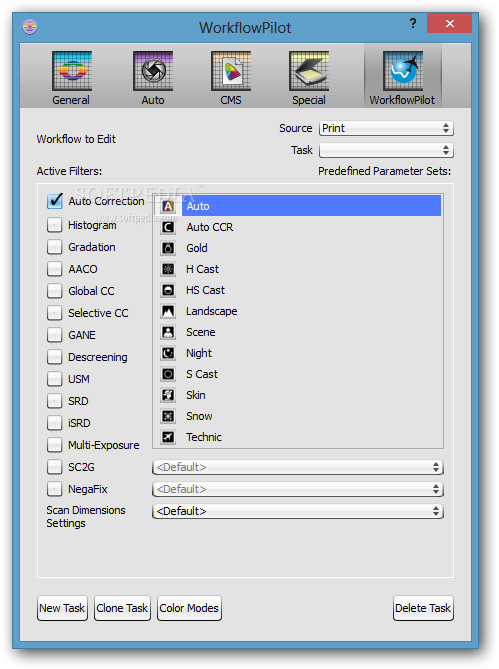The image size is (499, 669).
Task: Click the Scene preset person icon
Action: pyautogui.click(x=168, y=332)
